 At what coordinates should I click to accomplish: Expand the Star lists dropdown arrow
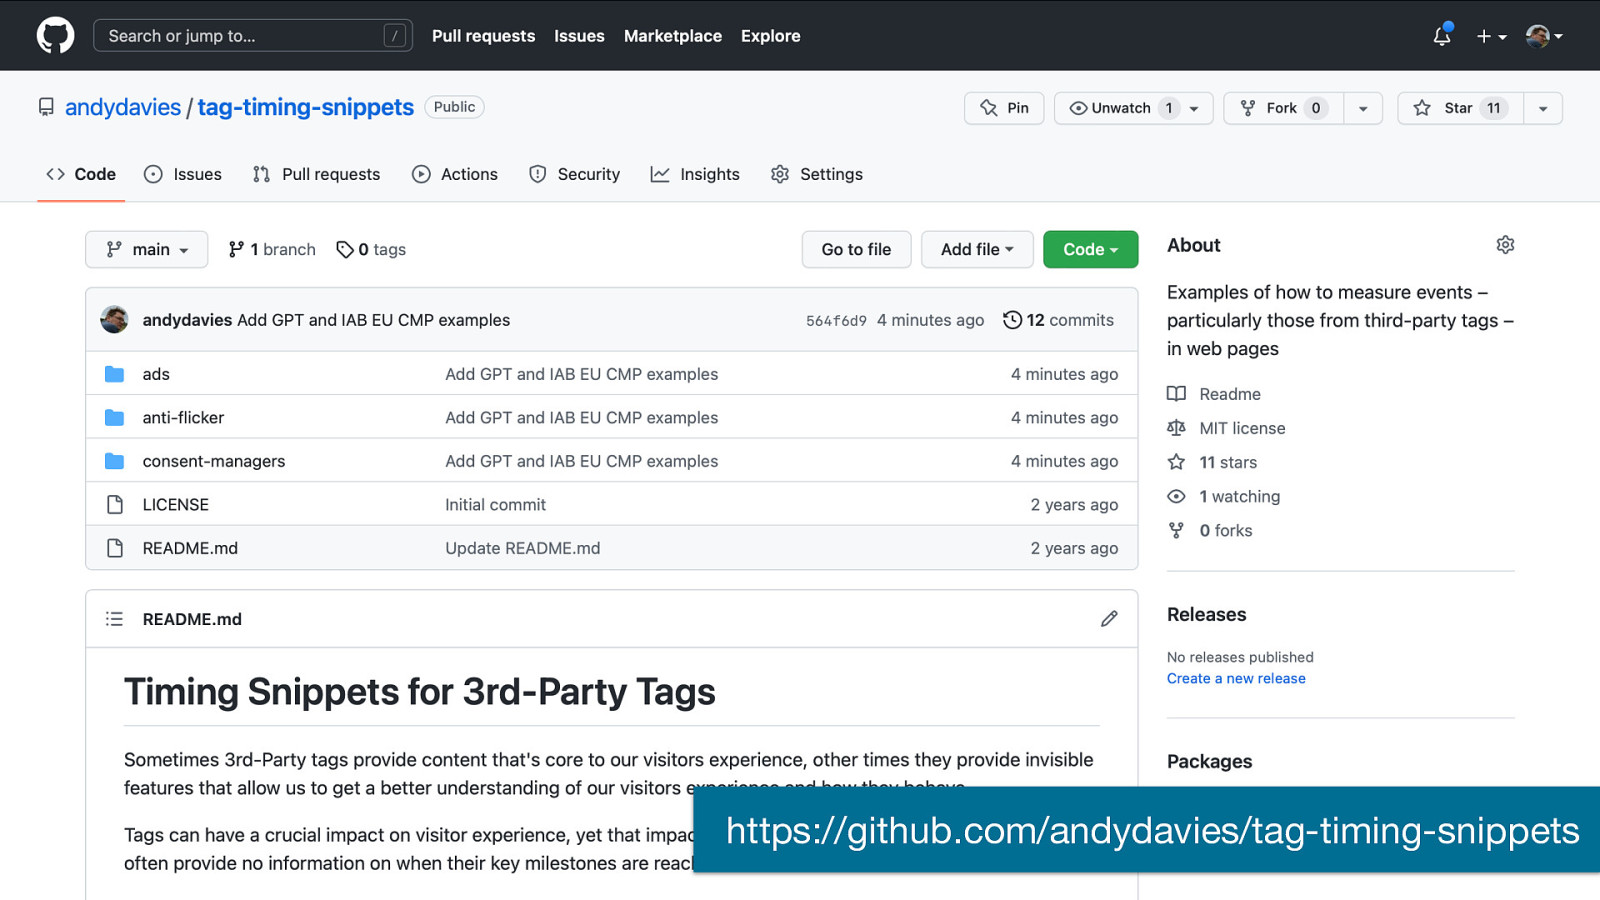(1543, 108)
